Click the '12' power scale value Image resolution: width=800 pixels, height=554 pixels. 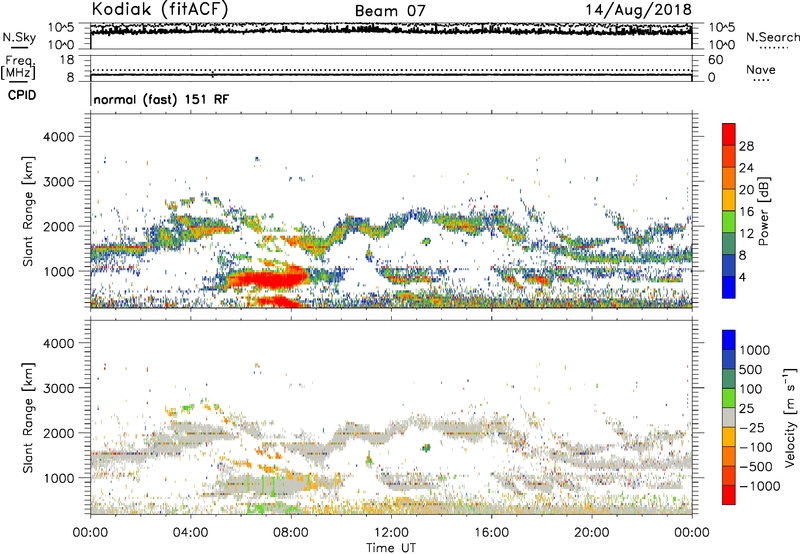[x=746, y=234]
